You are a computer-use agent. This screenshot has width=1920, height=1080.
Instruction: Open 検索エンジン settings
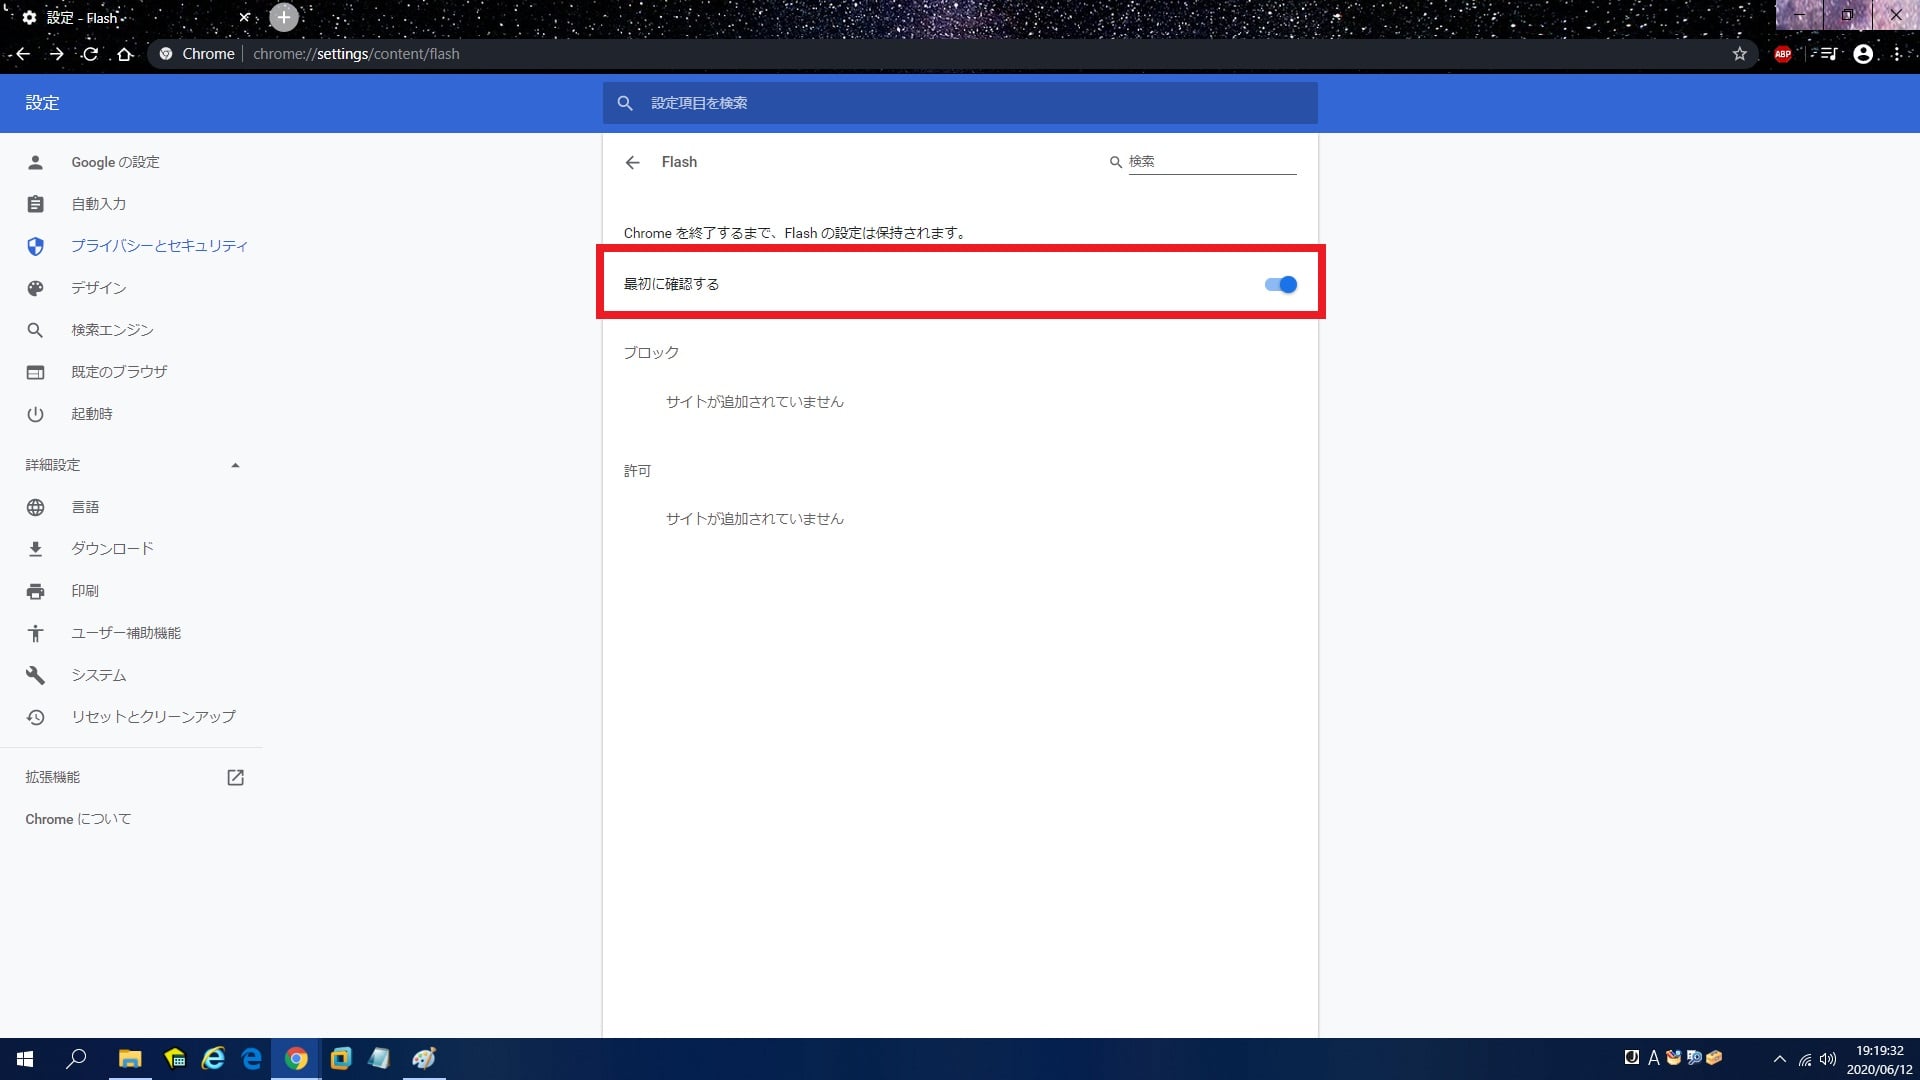112,330
